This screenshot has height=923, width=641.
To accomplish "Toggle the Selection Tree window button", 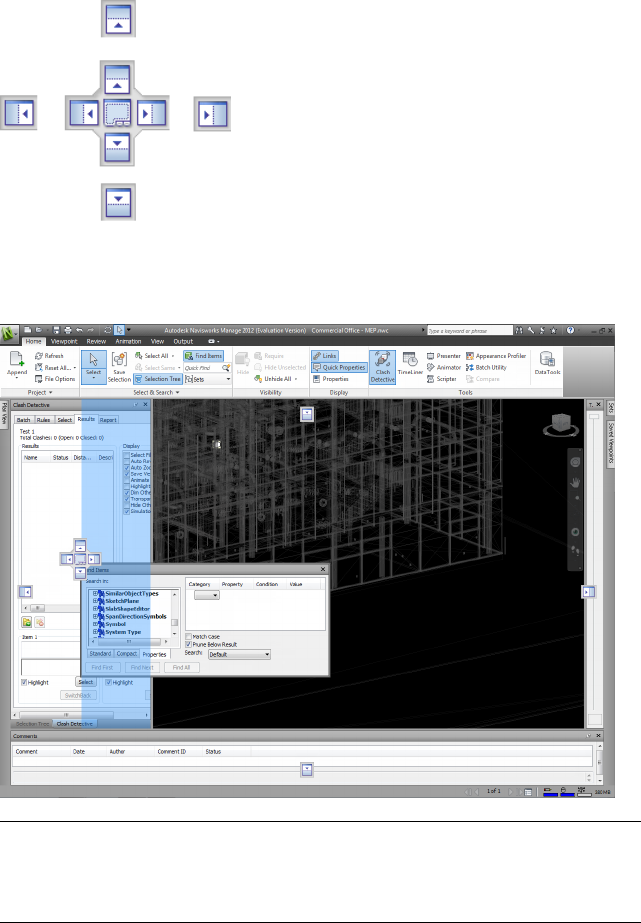I will pos(158,379).
